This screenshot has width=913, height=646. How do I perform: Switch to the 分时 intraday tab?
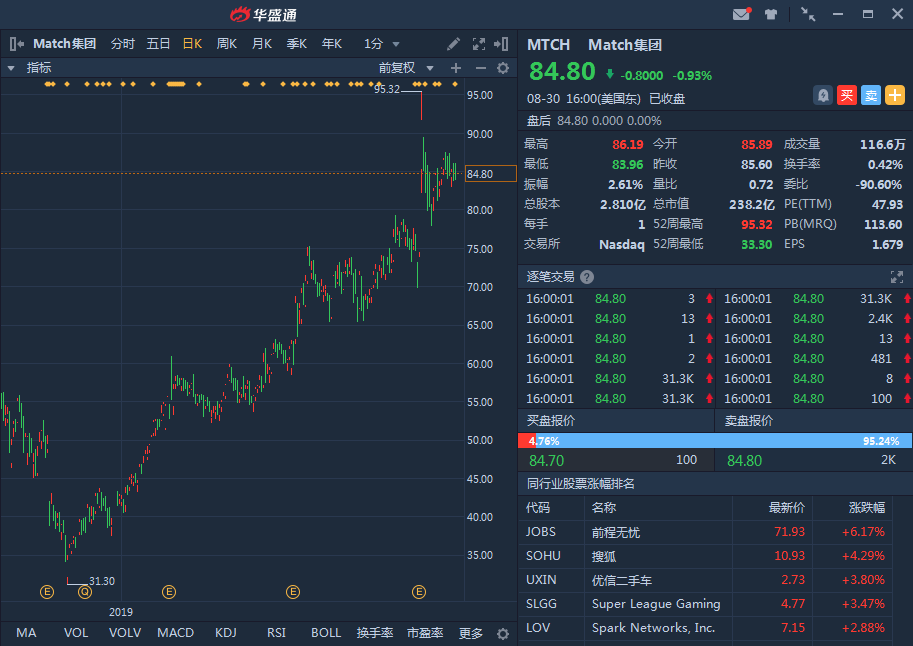(x=122, y=44)
